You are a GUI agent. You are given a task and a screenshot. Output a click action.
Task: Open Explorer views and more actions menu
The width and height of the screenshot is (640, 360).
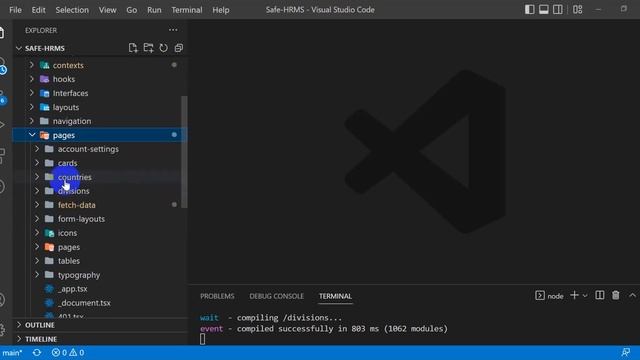coord(173,30)
